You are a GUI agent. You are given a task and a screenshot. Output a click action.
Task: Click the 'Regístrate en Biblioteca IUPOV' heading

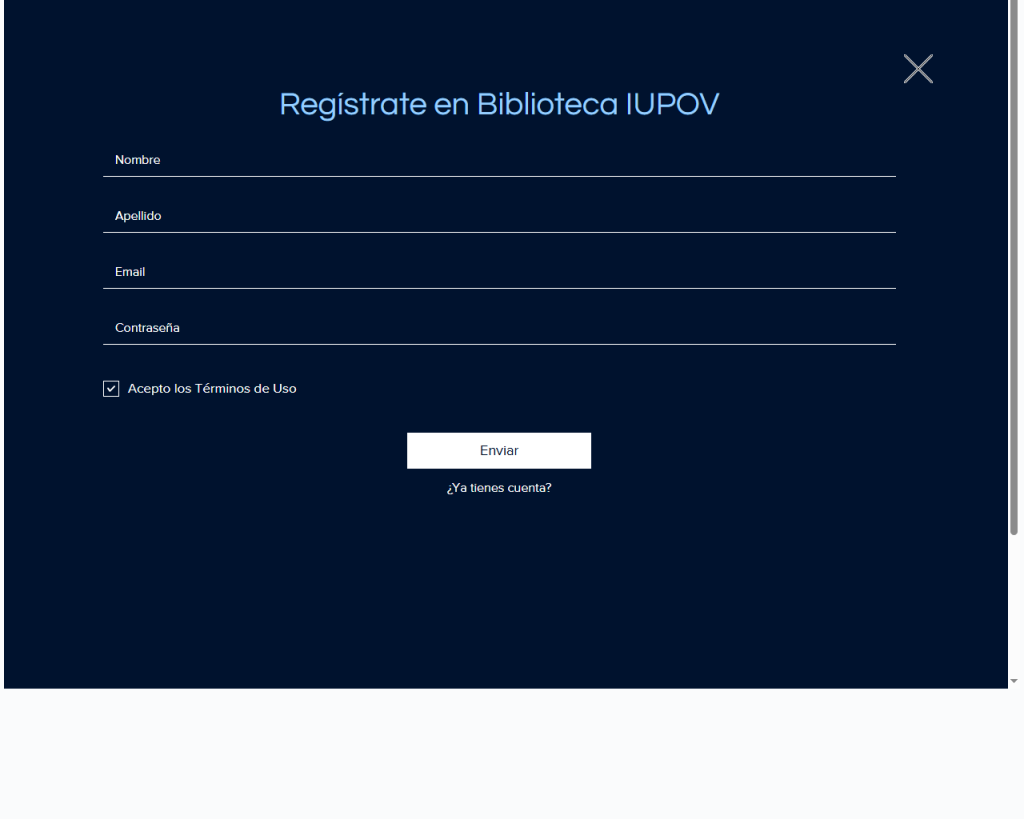tap(499, 104)
